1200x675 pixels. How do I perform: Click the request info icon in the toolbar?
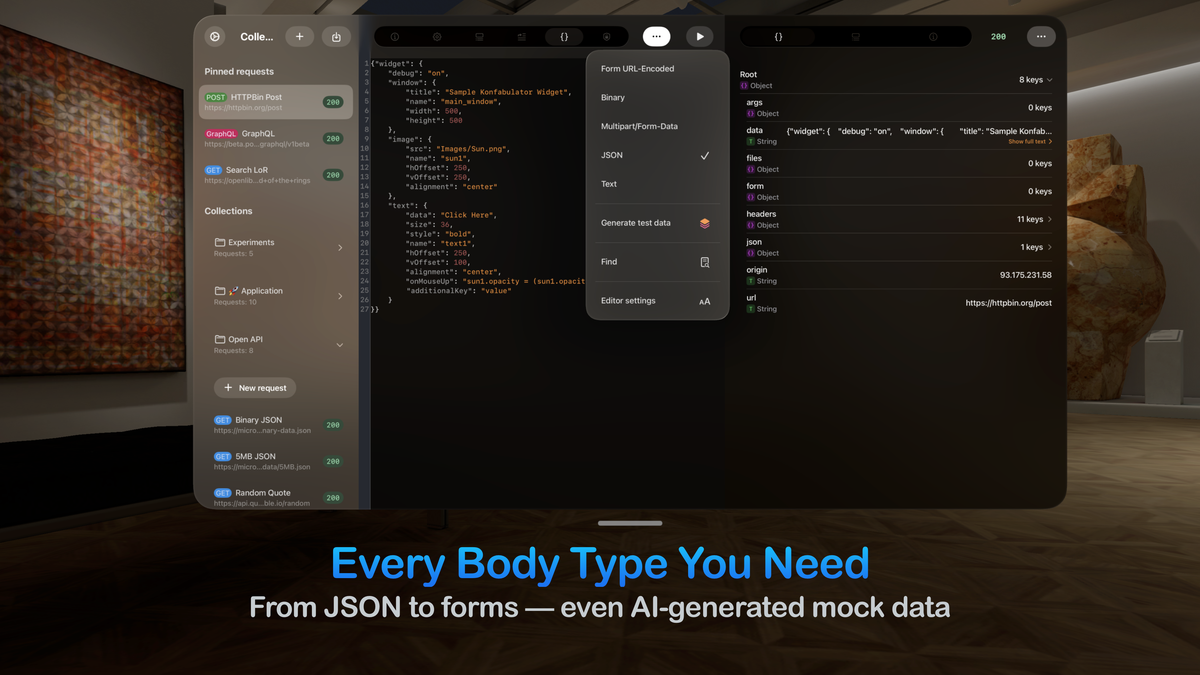coord(395,36)
